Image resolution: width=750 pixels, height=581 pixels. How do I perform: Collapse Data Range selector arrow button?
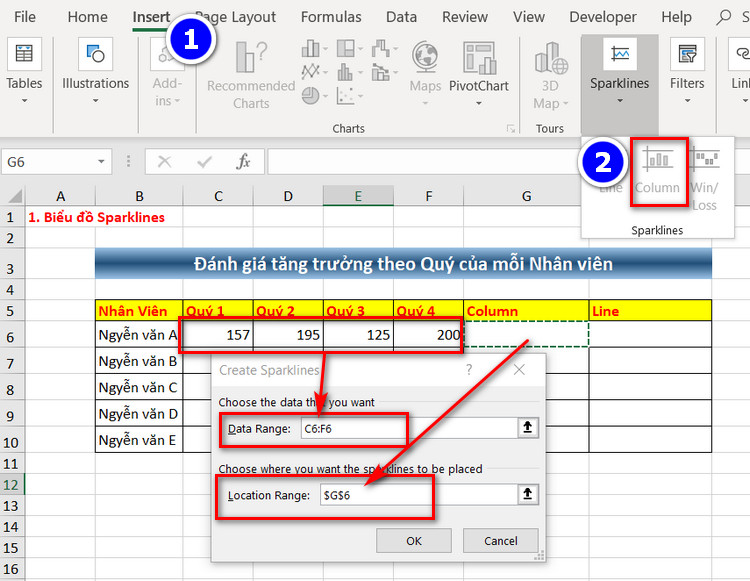[528, 428]
